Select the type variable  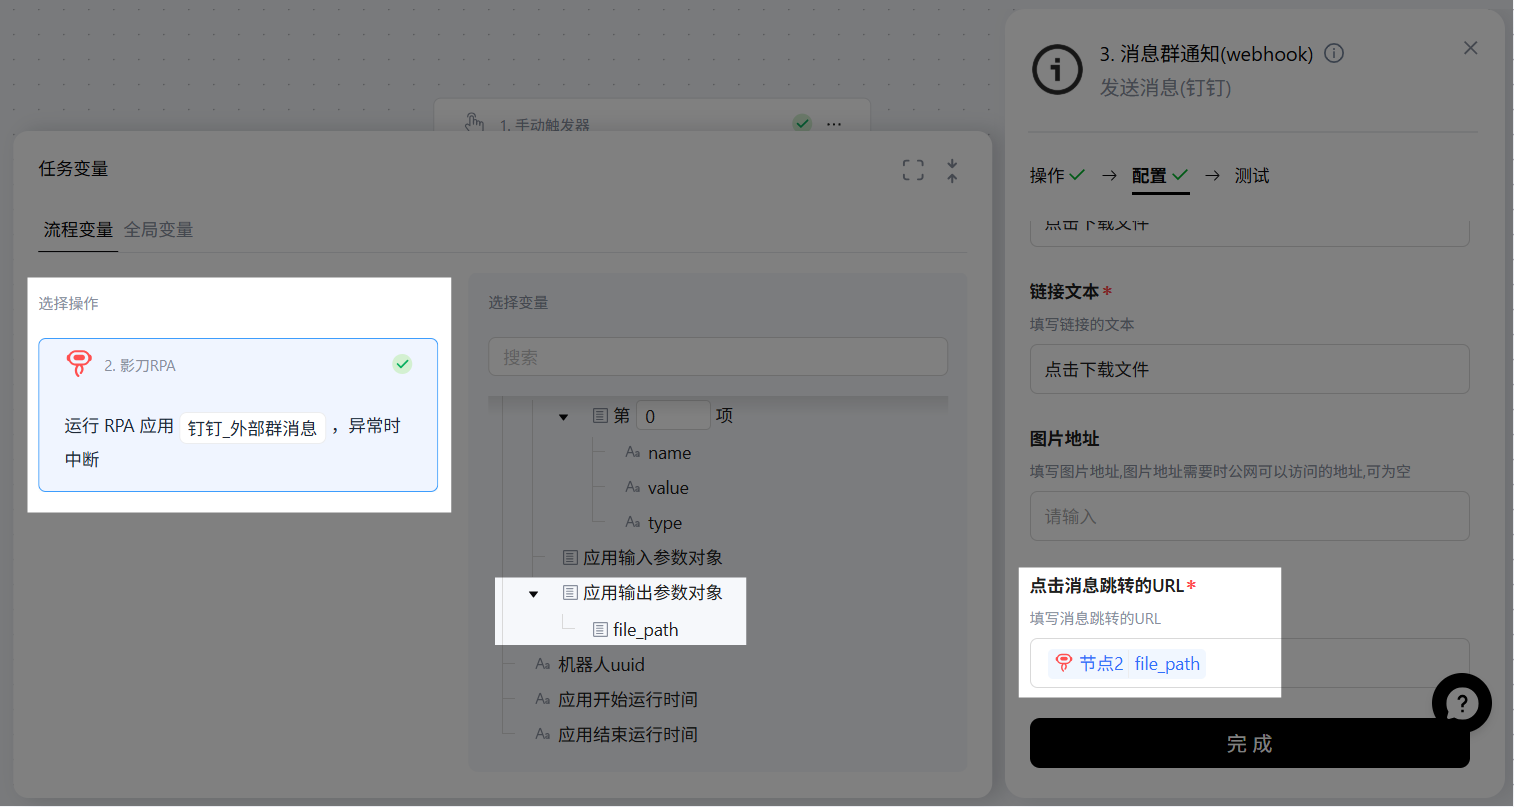coord(665,523)
